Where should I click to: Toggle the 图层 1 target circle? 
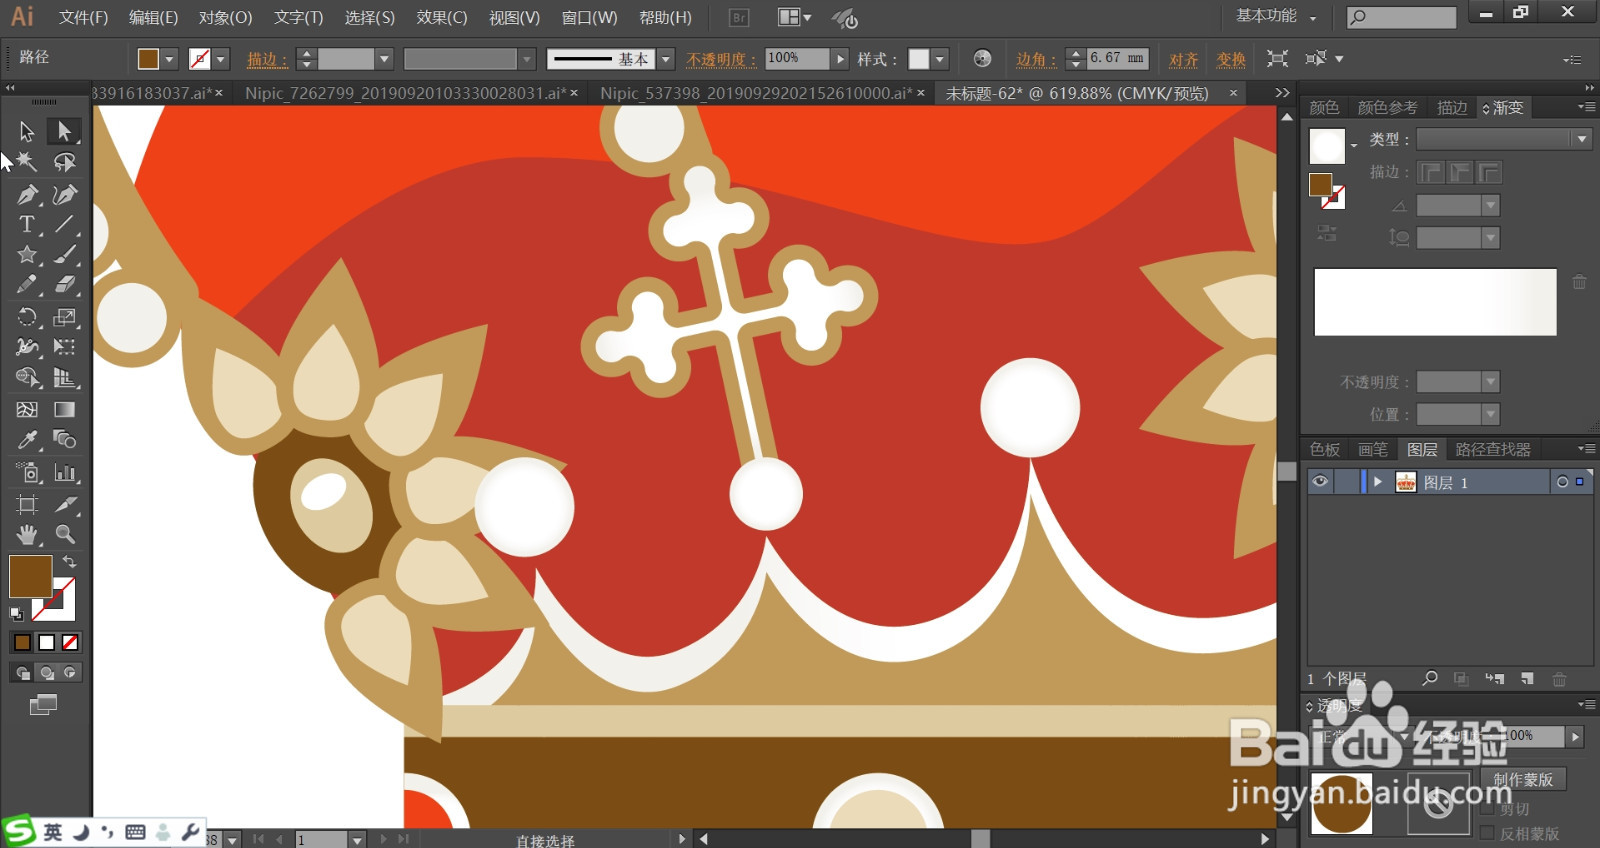[x=1562, y=482]
